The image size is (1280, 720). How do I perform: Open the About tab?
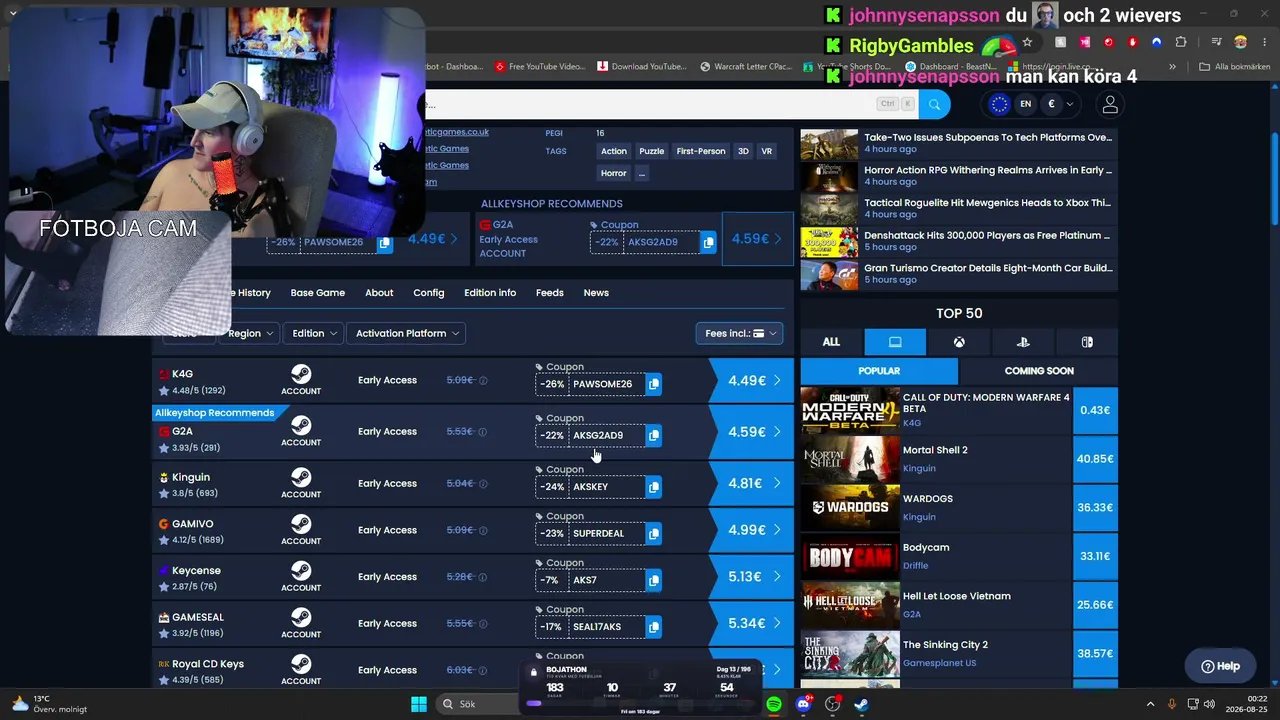point(379,293)
